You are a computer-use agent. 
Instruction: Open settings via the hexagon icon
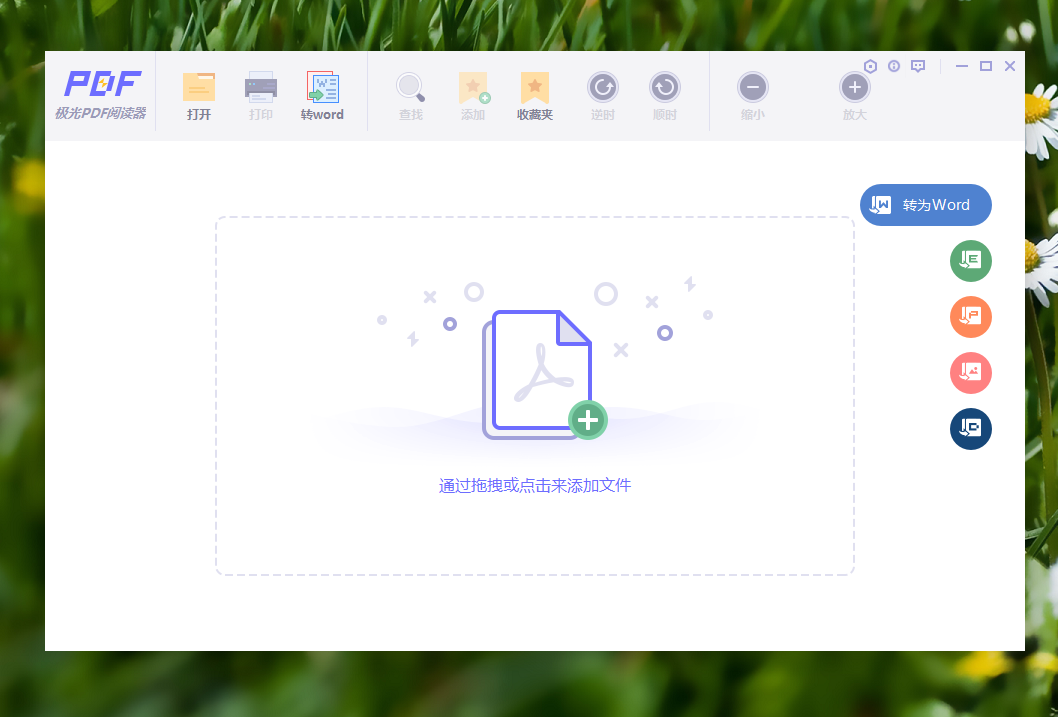click(x=870, y=66)
